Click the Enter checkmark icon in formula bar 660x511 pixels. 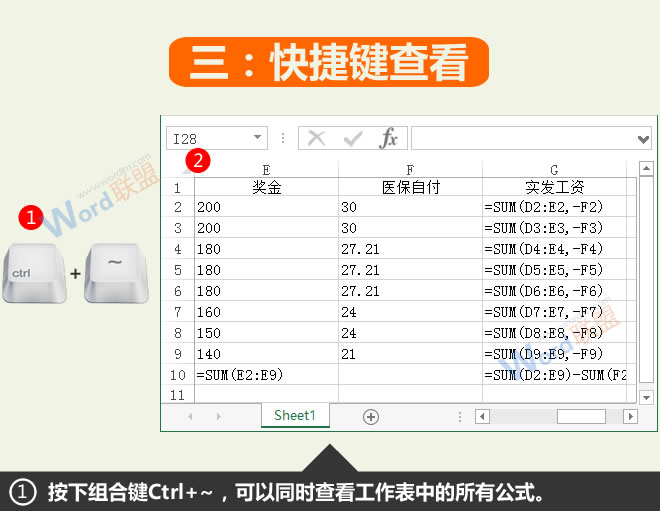point(352,139)
